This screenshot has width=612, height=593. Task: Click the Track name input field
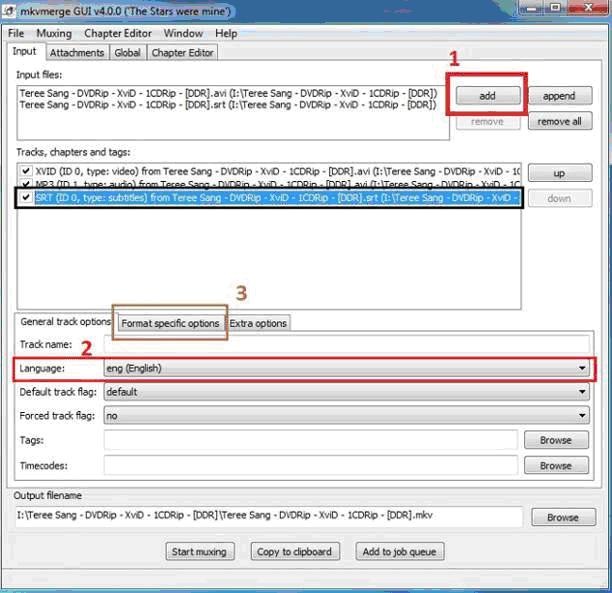point(347,344)
